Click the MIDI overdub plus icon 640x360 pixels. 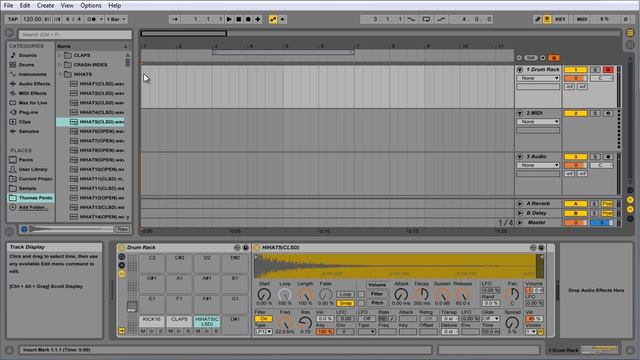coord(258,19)
